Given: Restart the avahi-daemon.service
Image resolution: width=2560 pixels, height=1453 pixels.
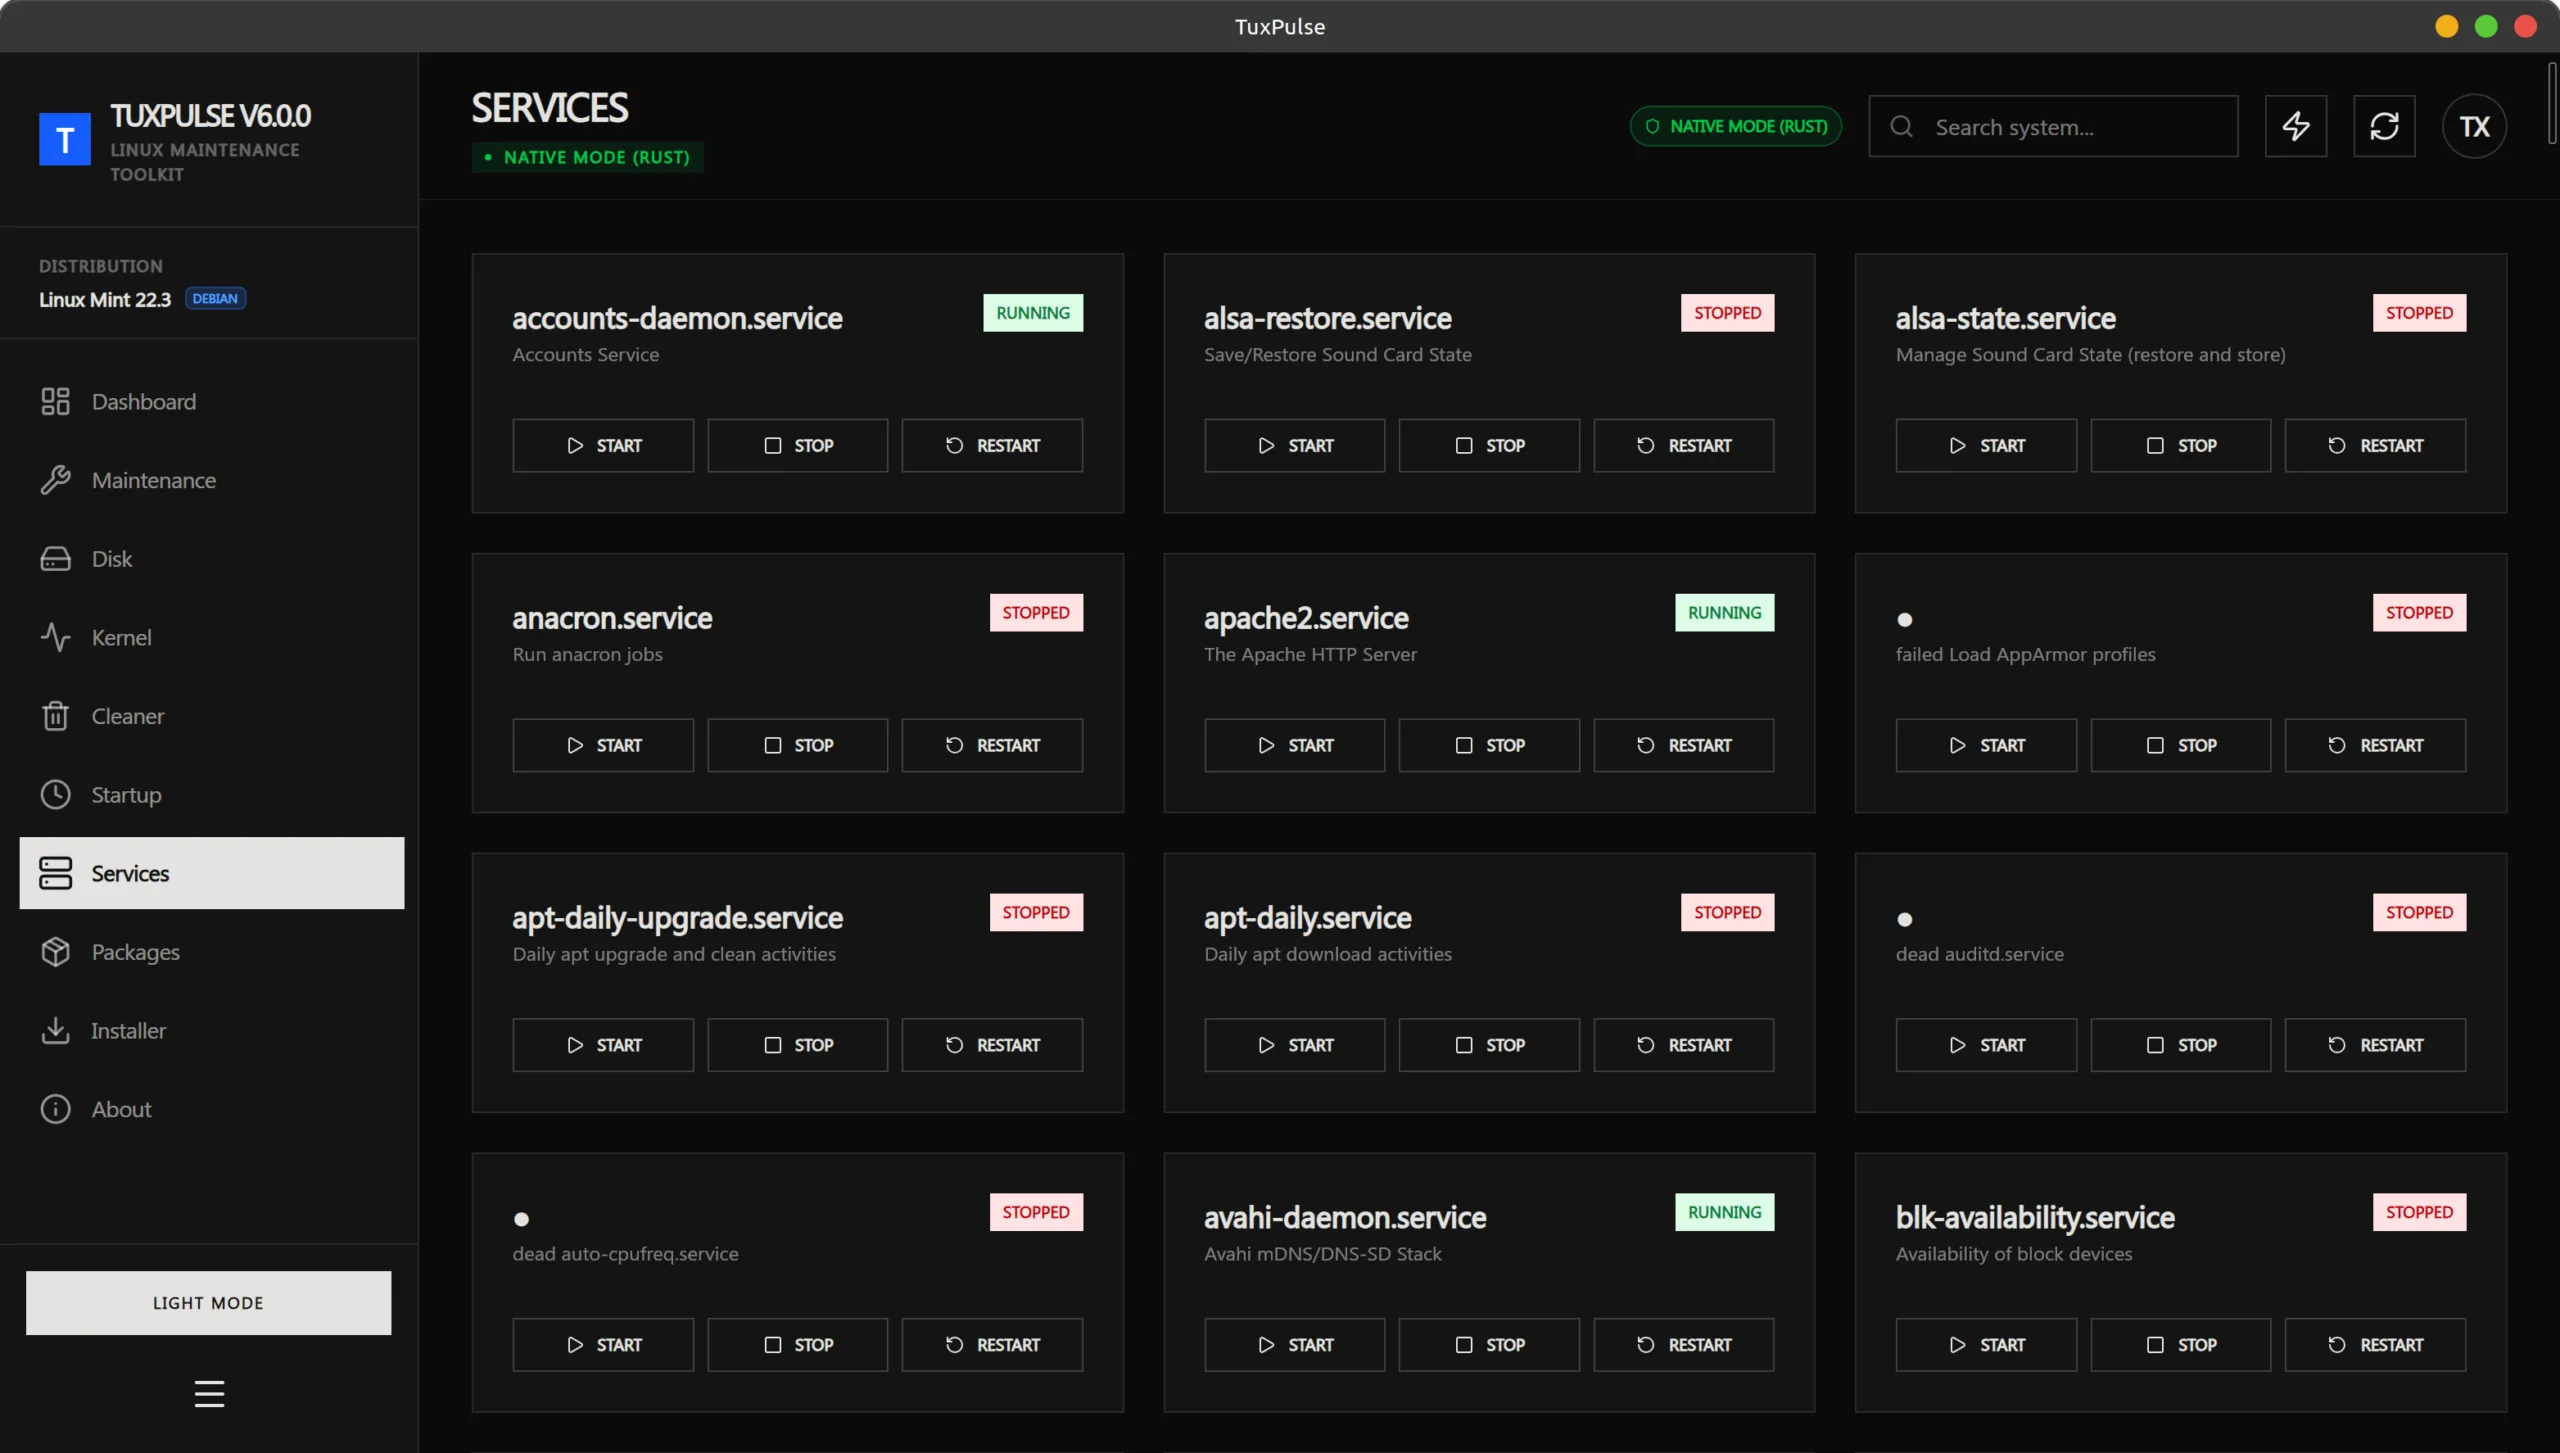Looking at the screenshot, I should click(x=1683, y=1345).
